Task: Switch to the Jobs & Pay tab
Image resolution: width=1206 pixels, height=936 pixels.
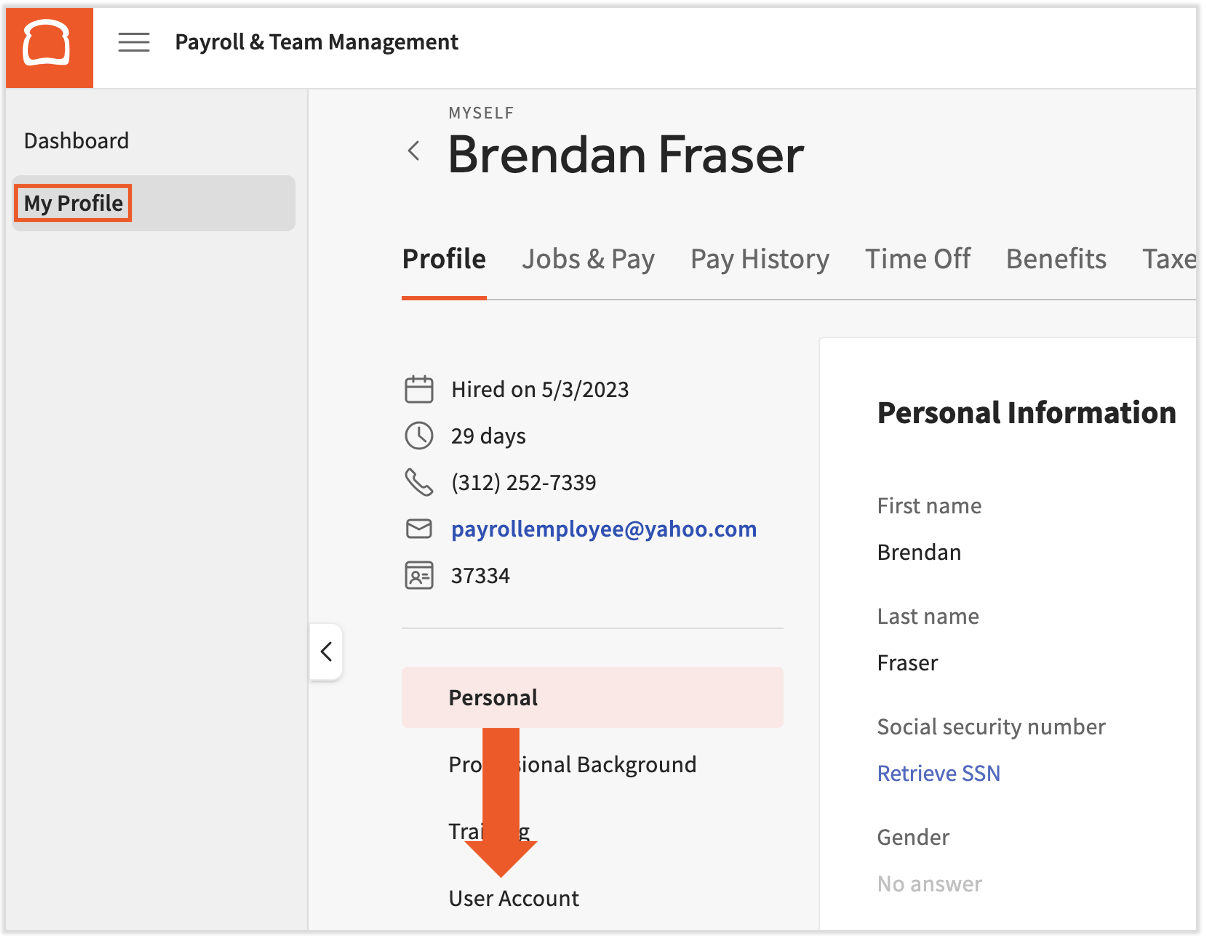Action: [x=588, y=259]
